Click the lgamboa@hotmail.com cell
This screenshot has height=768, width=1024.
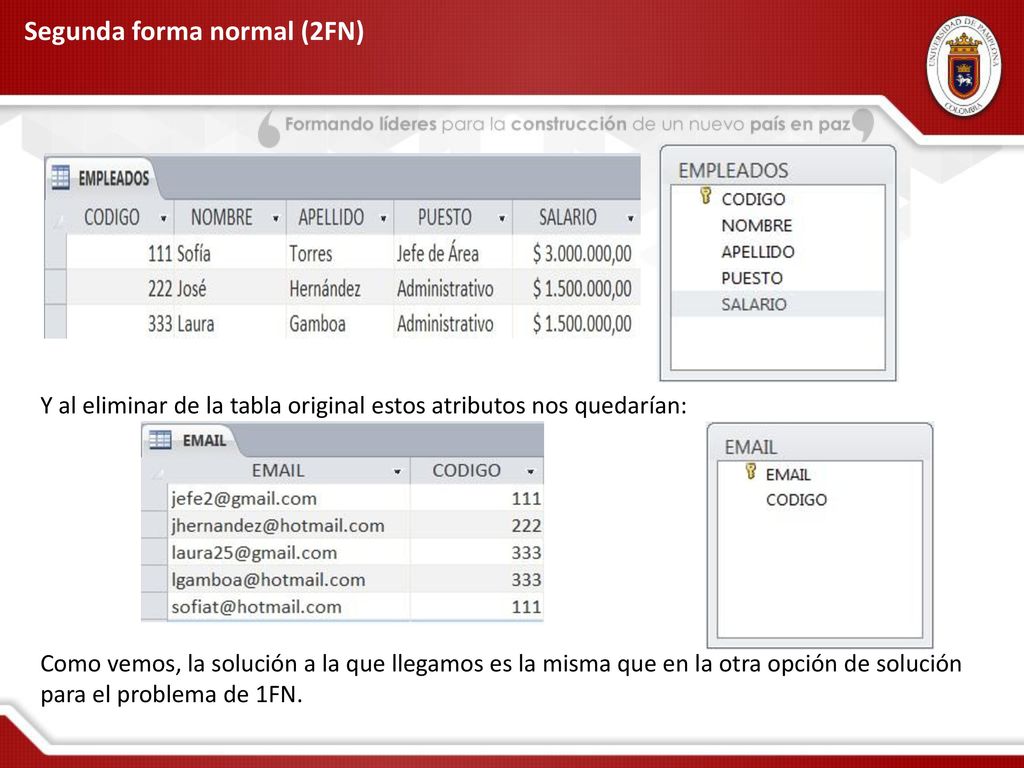pos(289,579)
